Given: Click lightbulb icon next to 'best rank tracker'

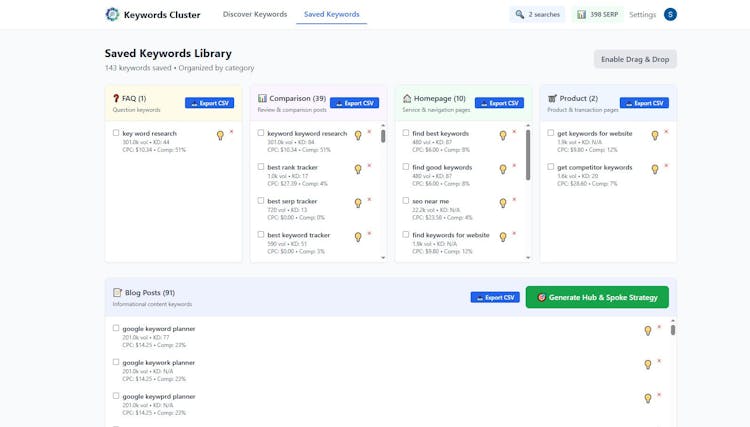Looking at the screenshot, I should click(x=358, y=169).
